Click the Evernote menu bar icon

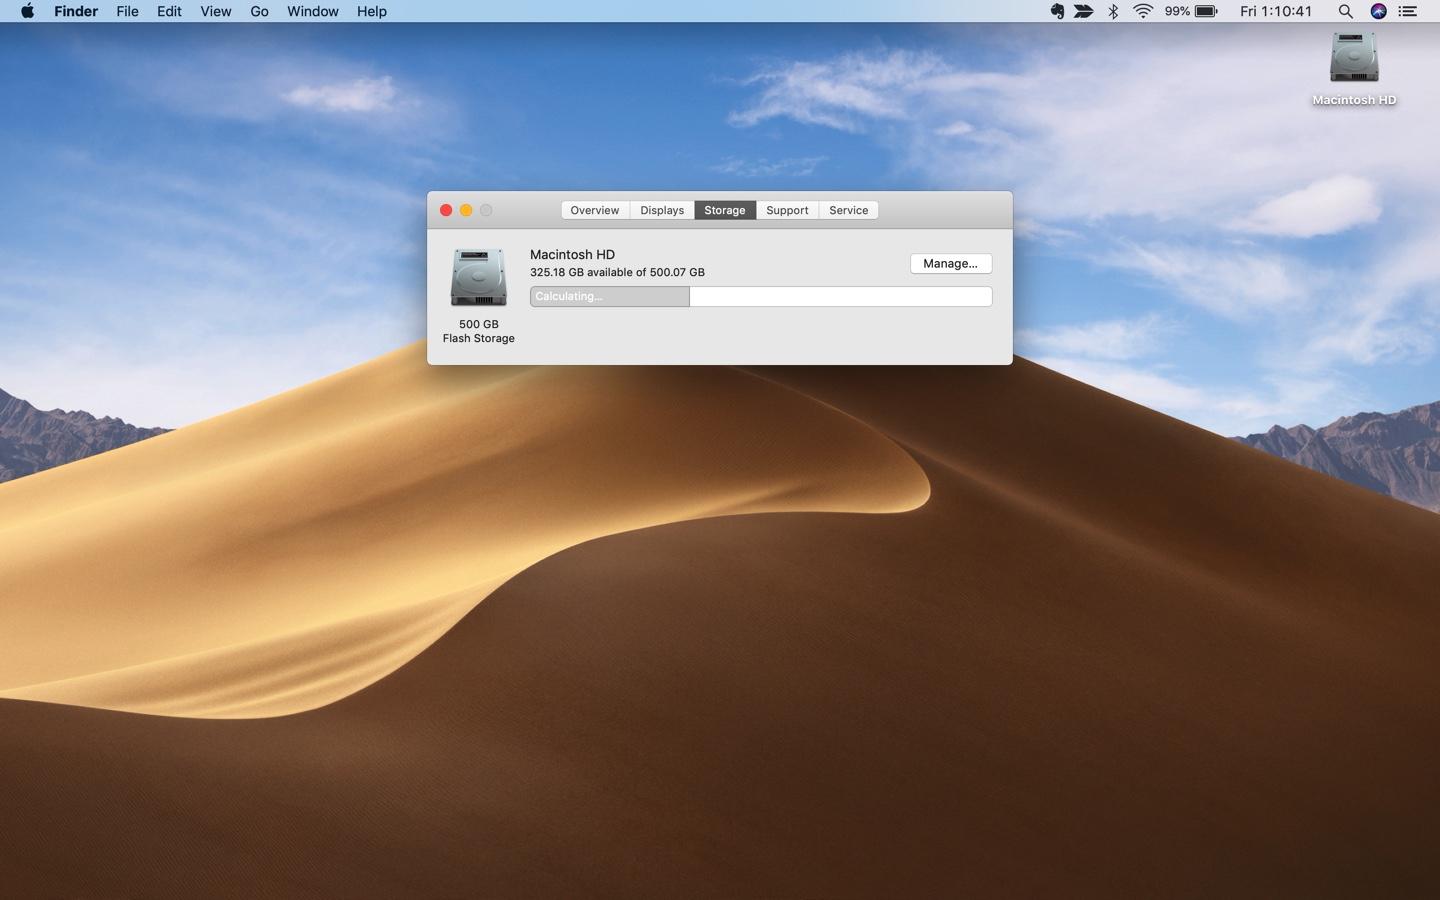[x=1057, y=11]
